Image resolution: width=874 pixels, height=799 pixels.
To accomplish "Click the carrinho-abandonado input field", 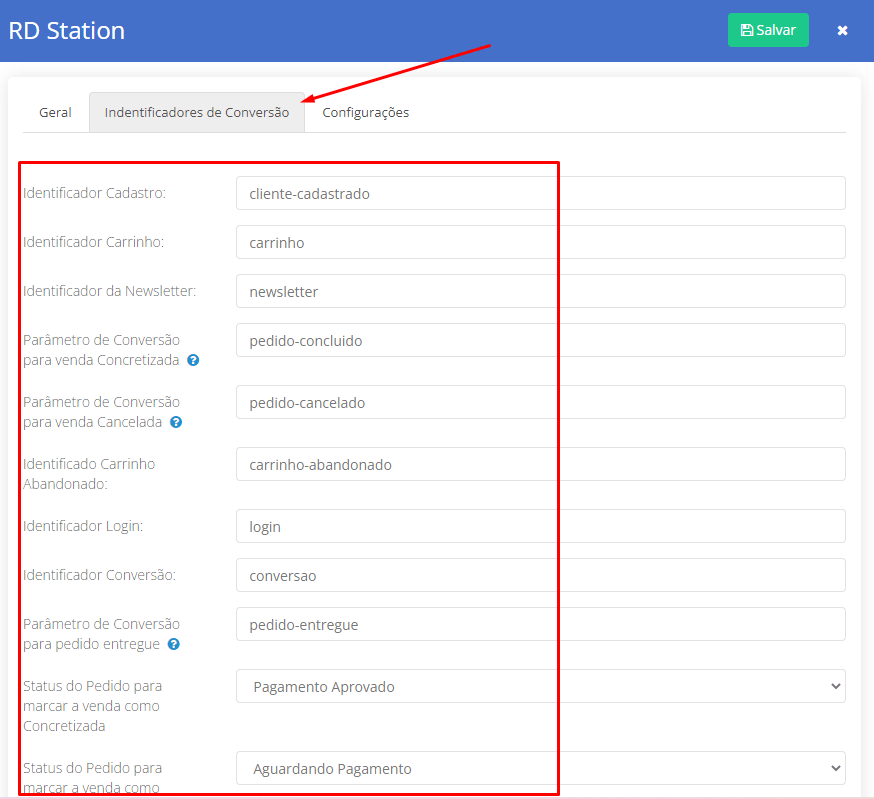I will click(x=541, y=464).
